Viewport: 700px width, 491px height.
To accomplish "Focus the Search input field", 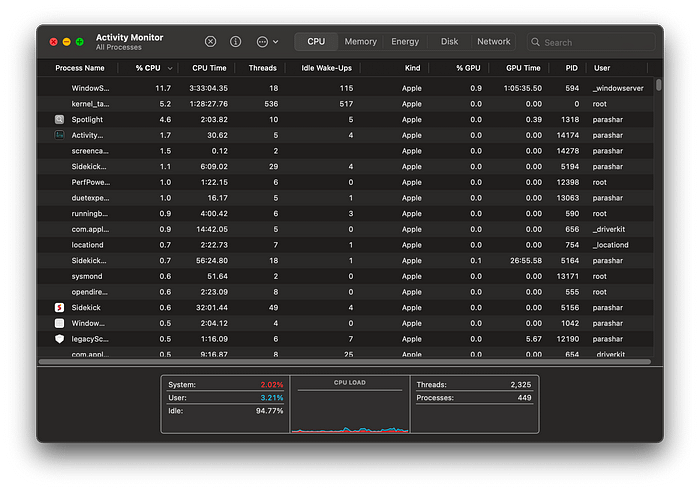I will point(591,42).
